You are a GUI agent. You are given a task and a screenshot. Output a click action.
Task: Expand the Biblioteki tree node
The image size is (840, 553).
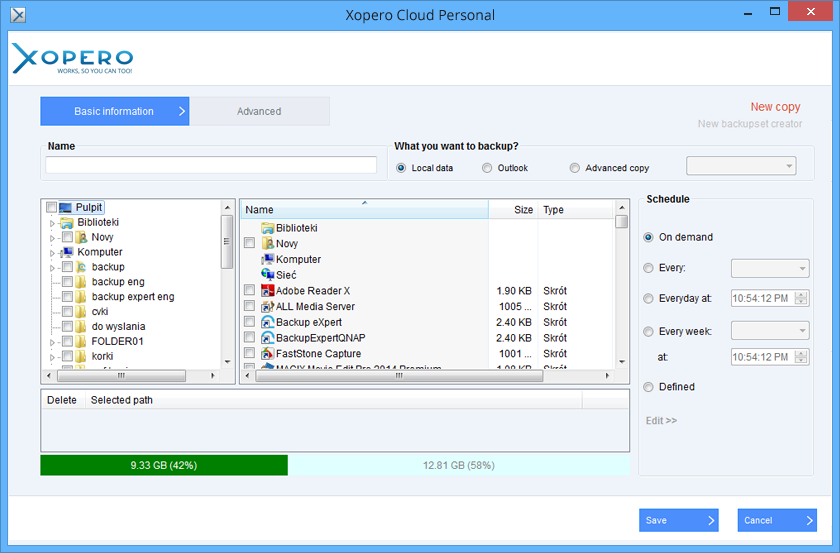52,223
